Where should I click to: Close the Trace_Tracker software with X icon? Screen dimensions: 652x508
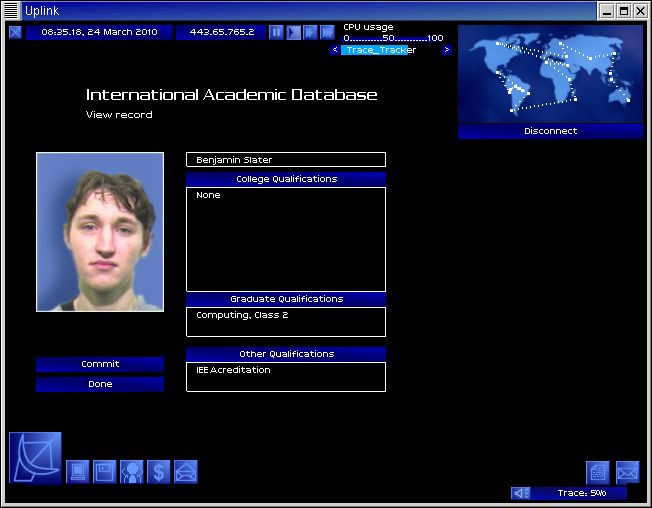pyautogui.click(x=15, y=32)
